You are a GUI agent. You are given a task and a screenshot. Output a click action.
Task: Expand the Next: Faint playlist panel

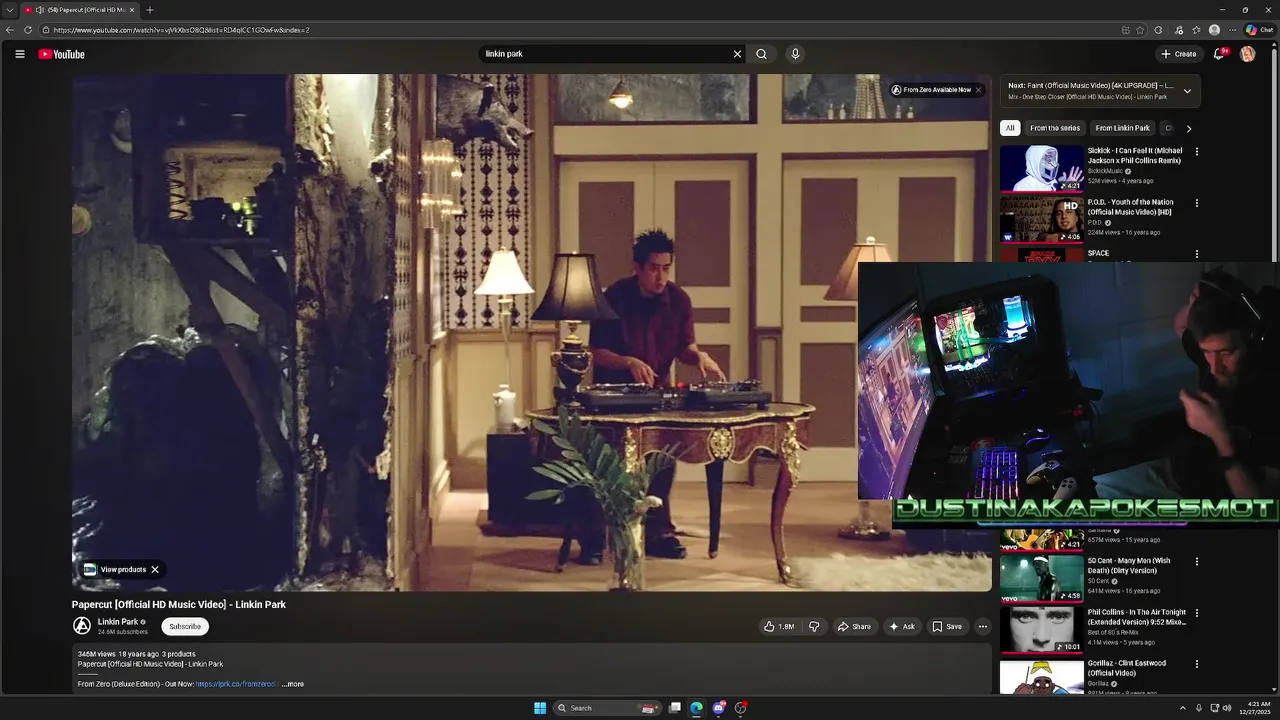pyautogui.click(x=1187, y=91)
